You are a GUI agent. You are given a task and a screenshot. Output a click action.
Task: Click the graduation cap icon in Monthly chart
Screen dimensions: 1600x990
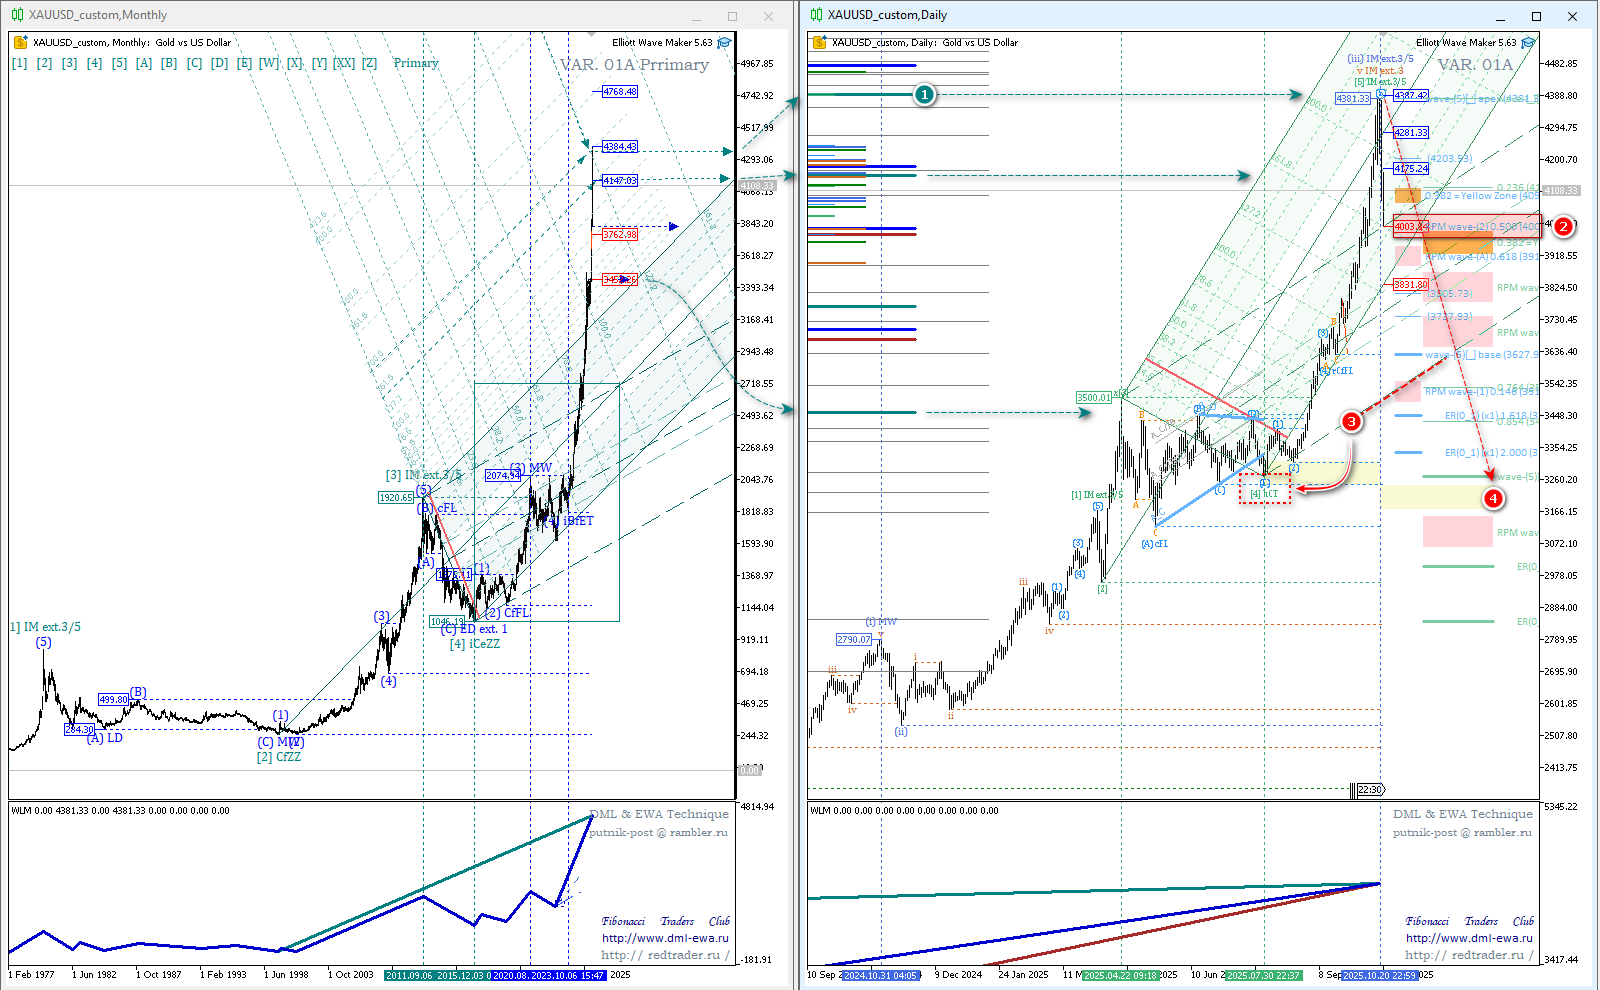(x=724, y=42)
